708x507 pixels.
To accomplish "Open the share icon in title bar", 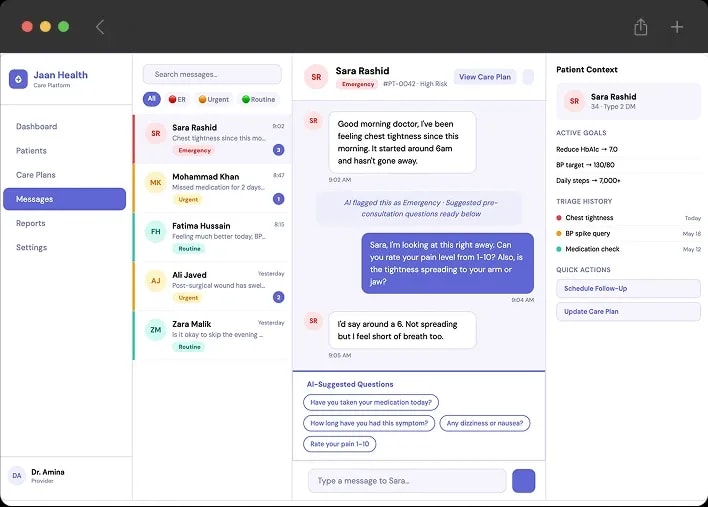I will (x=640, y=27).
